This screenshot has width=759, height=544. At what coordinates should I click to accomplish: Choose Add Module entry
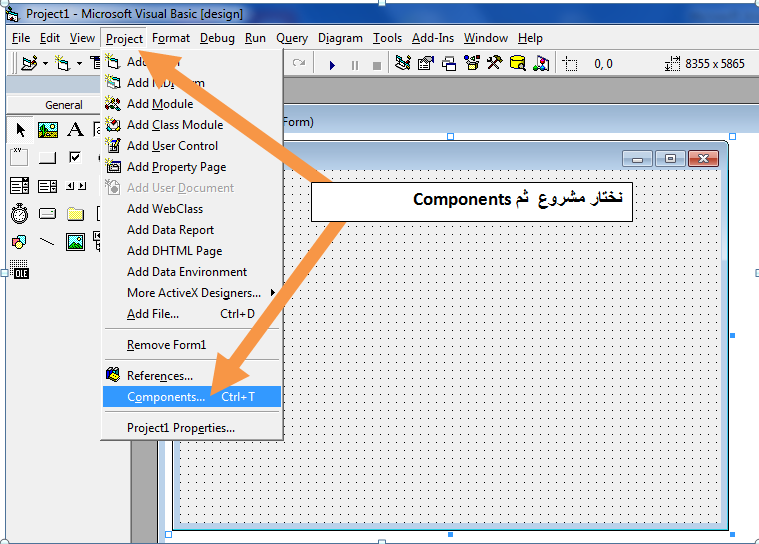pyautogui.click(x=193, y=104)
